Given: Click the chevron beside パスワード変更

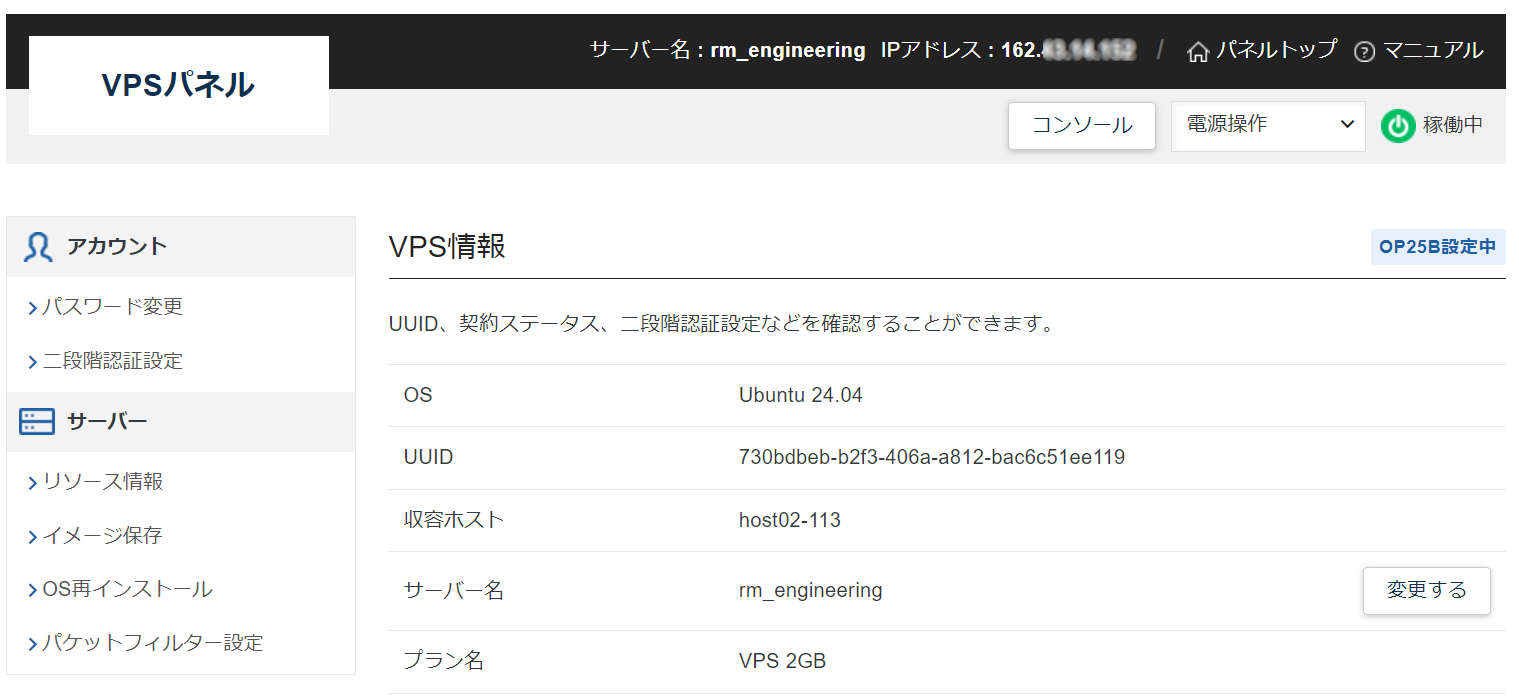Looking at the screenshot, I should [30, 307].
